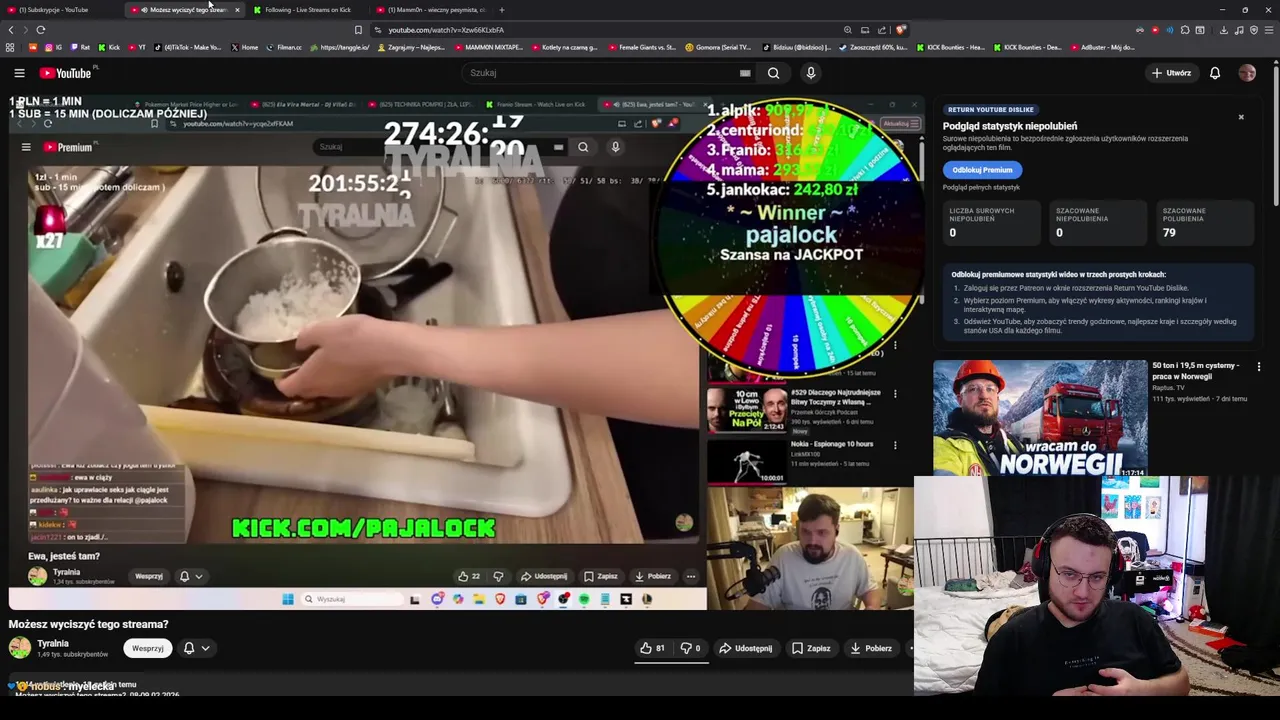1280x720 pixels.
Task: Bookmark this page via address bar icon
Action: [x=358, y=30]
